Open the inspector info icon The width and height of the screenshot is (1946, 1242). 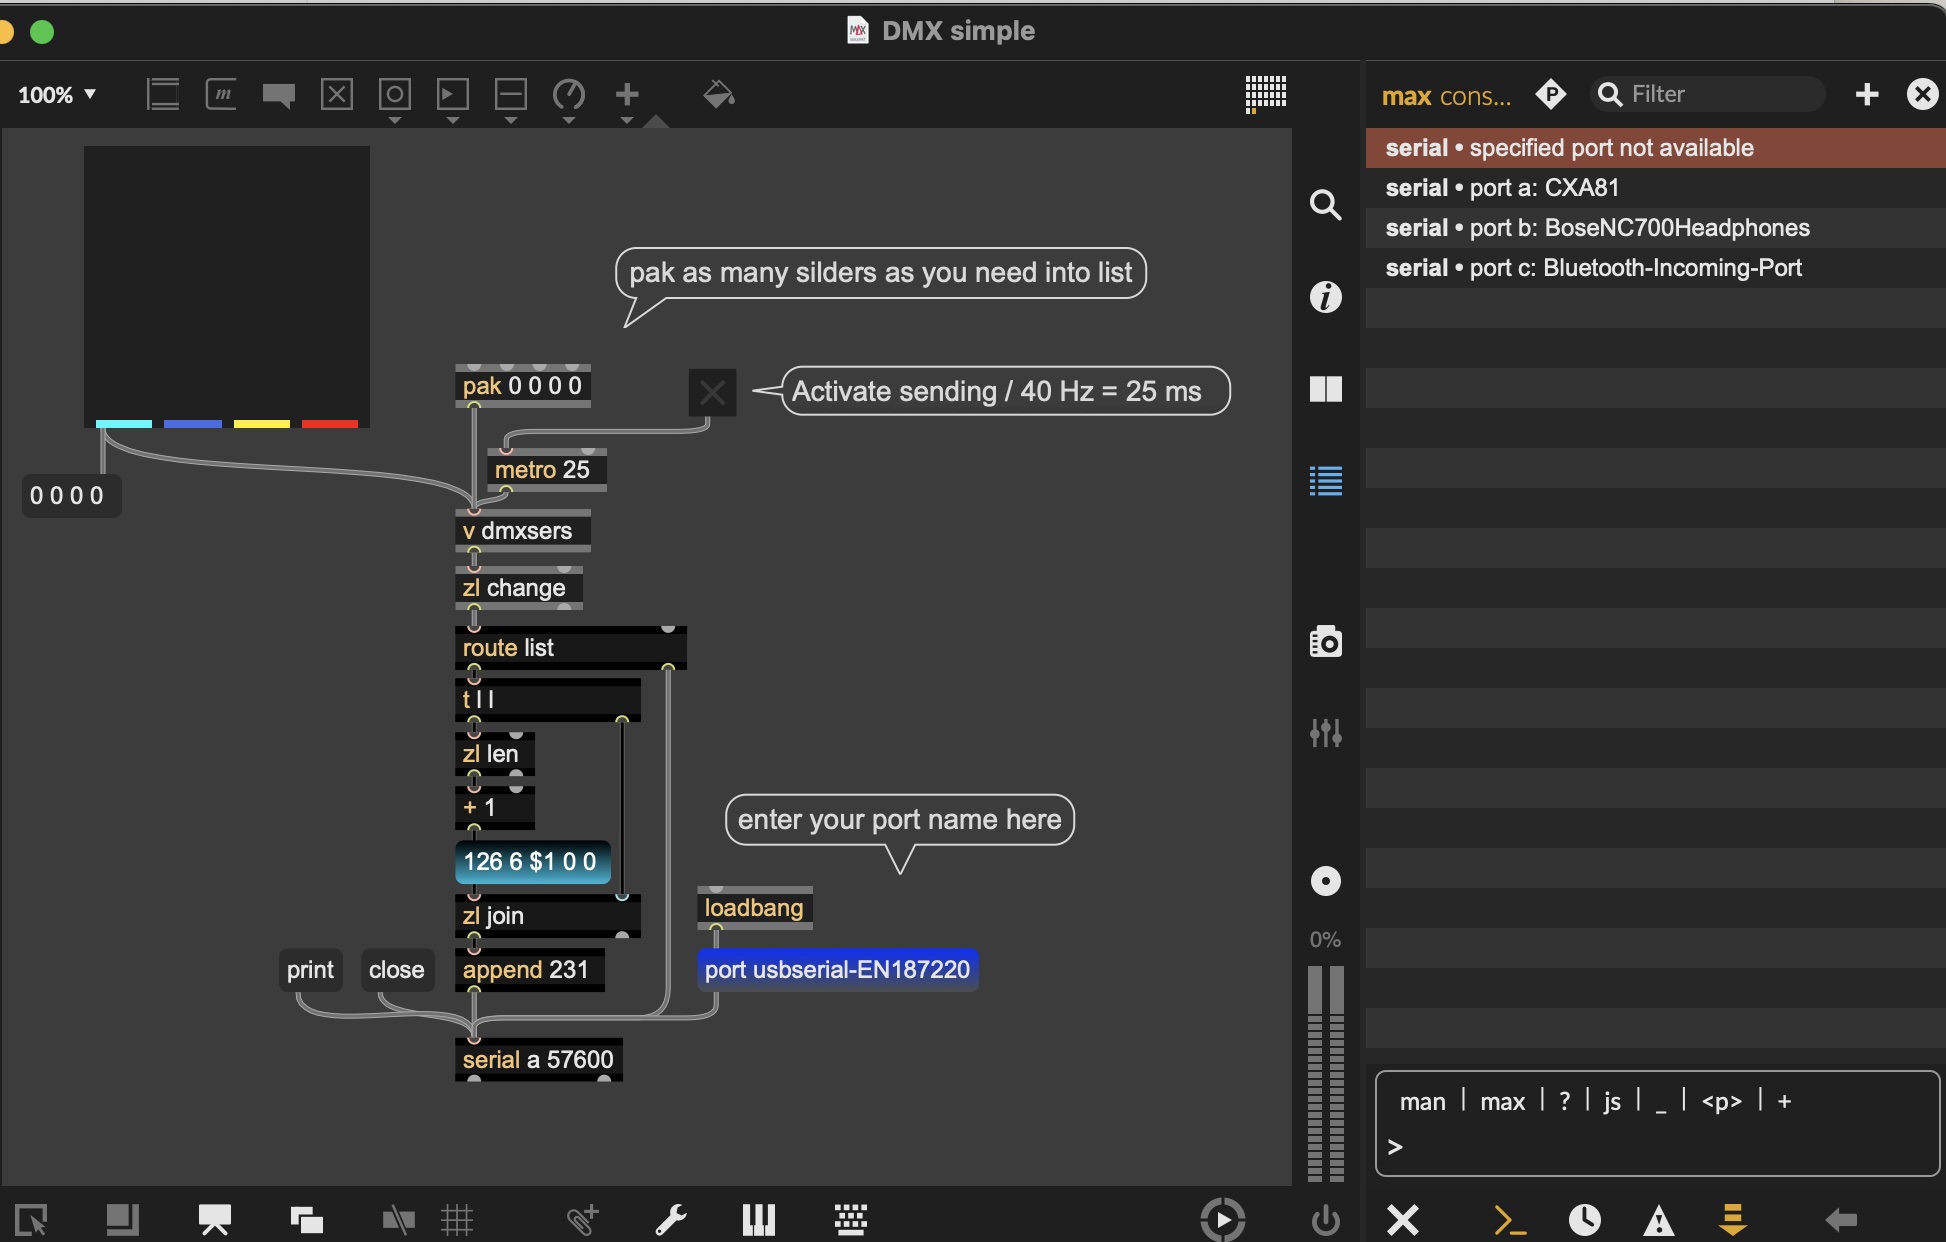[1325, 297]
